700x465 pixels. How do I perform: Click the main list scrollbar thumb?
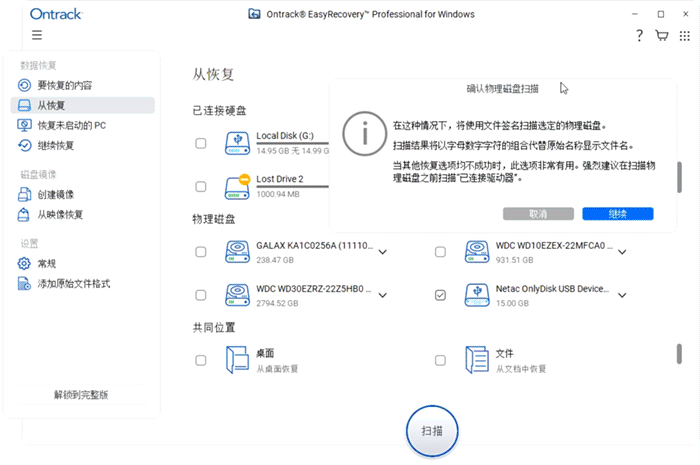679,354
